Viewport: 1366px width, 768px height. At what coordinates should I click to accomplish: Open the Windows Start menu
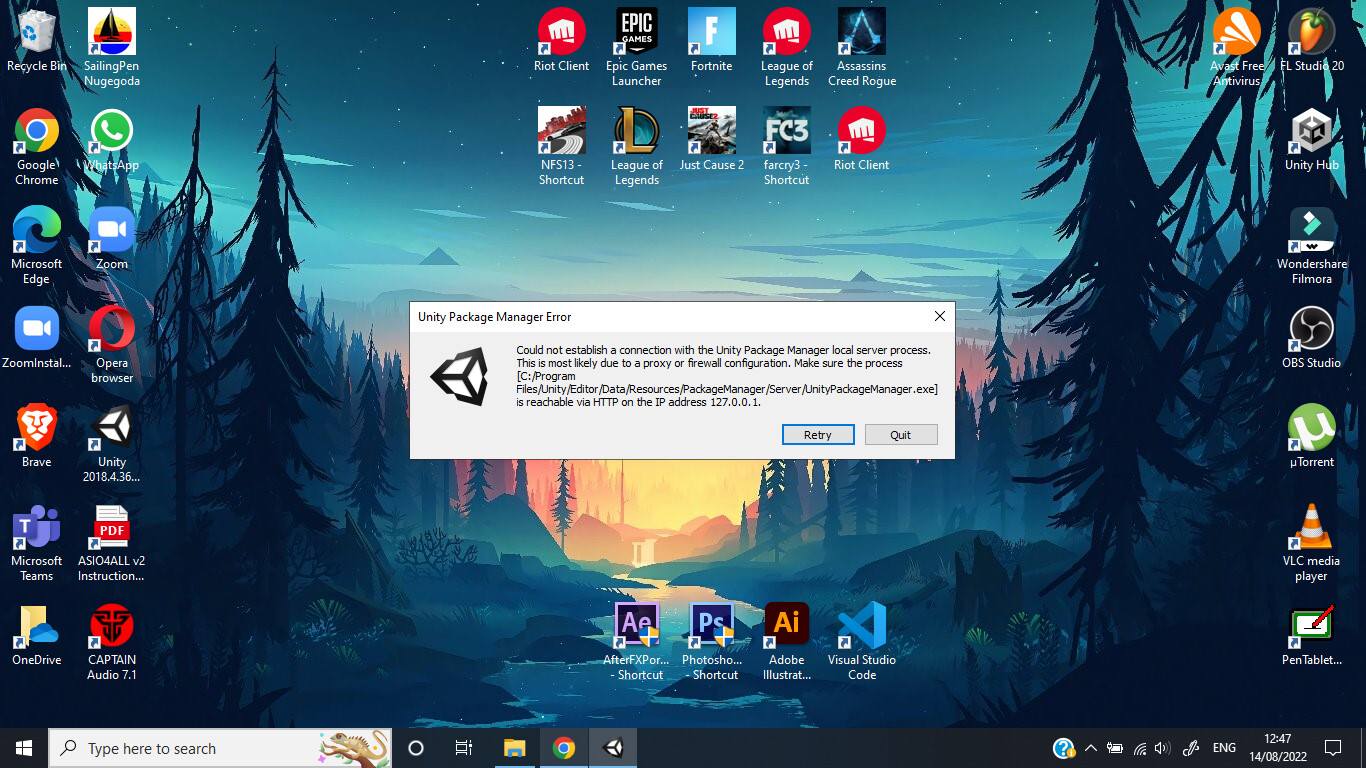coord(22,747)
